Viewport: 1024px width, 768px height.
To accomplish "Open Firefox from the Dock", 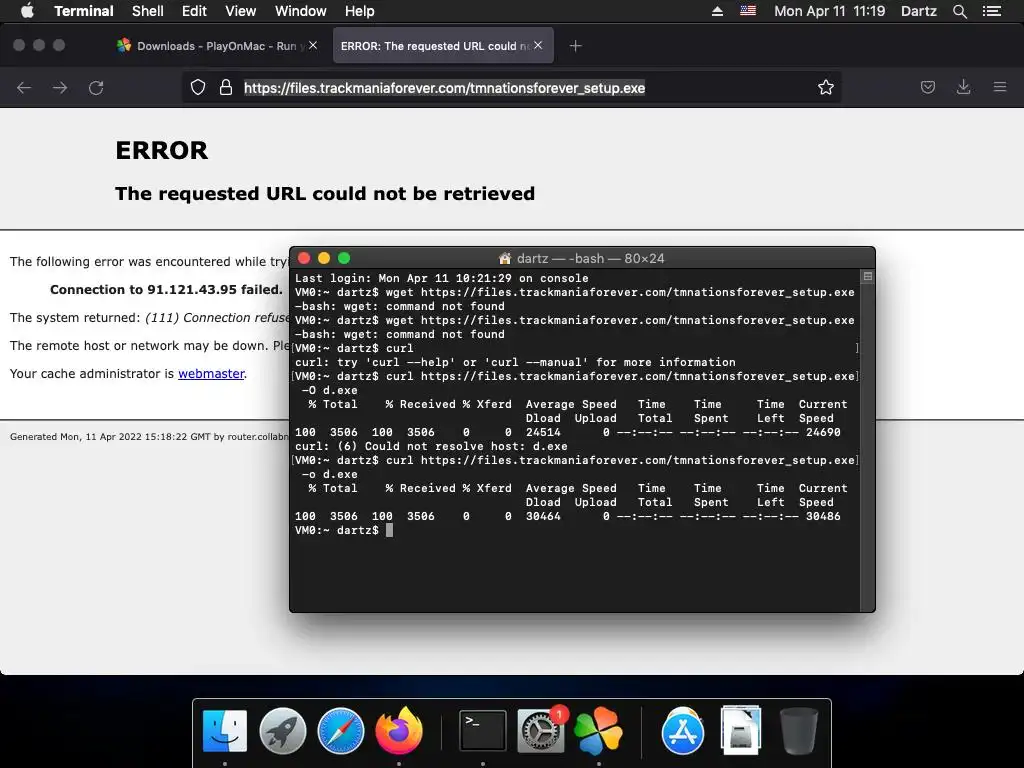I will pyautogui.click(x=398, y=729).
